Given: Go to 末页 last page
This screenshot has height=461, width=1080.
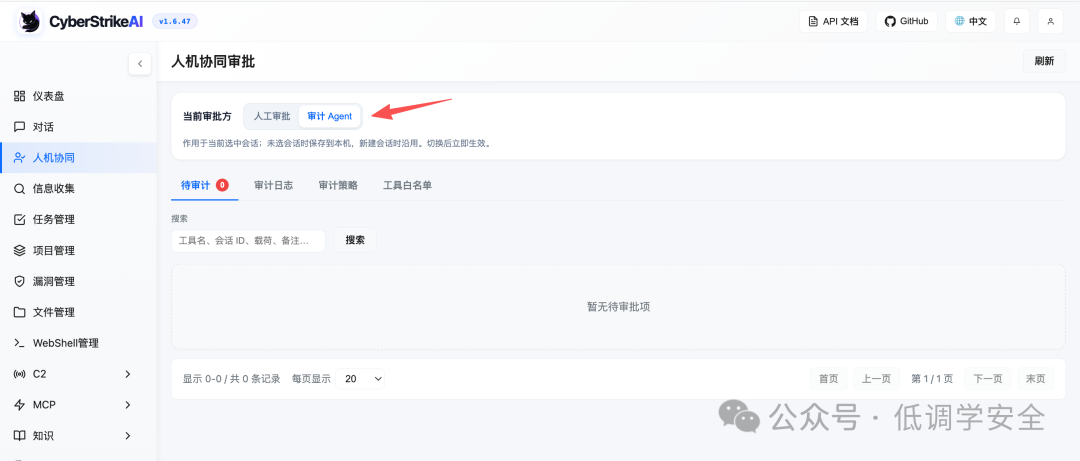Looking at the screenshot, I should pyautogui.click(x=1035, y=378).
